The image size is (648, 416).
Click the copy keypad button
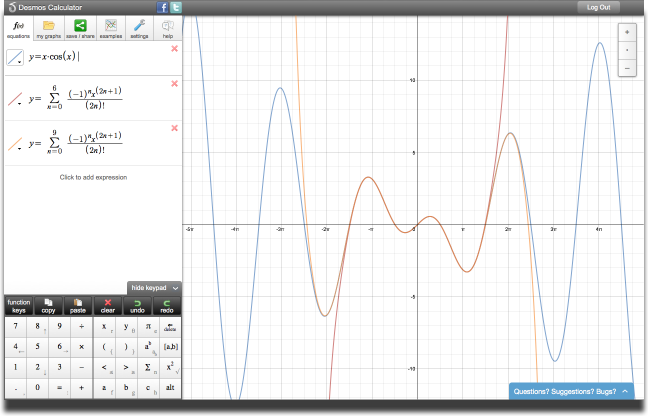coord(48,306)
